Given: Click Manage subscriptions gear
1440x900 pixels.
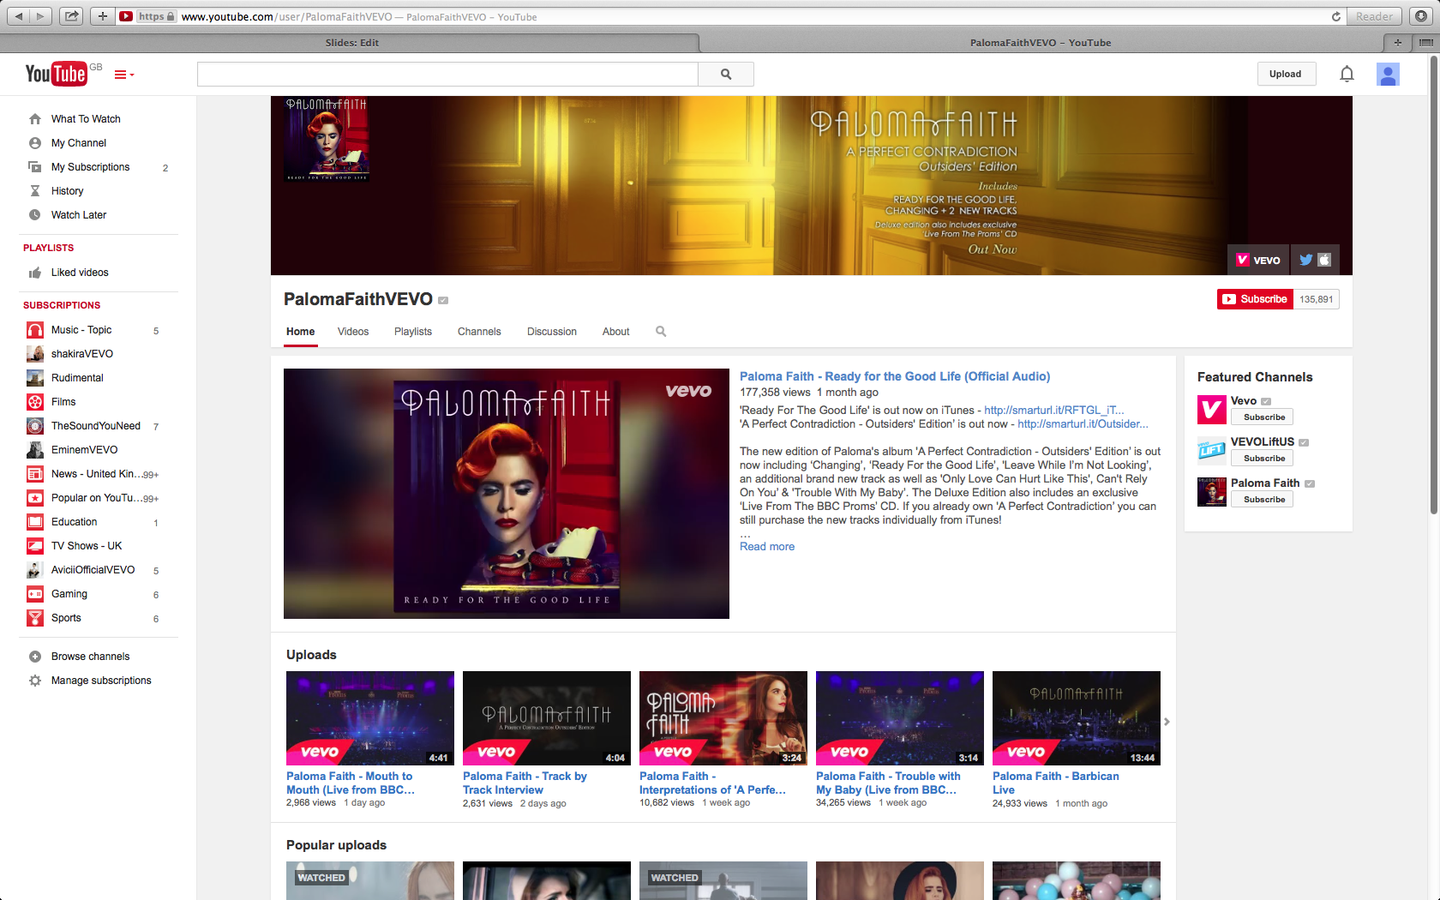Looking at the screenshot, I should [x=35, y=681].
